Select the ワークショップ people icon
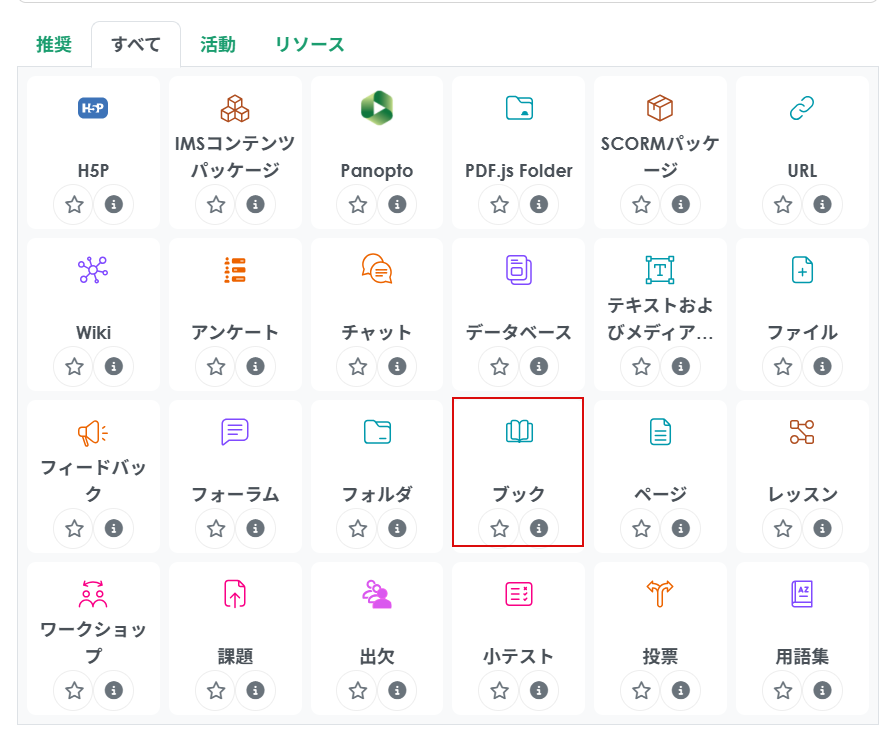Screen dimensions: 889x735 point(93,593)
